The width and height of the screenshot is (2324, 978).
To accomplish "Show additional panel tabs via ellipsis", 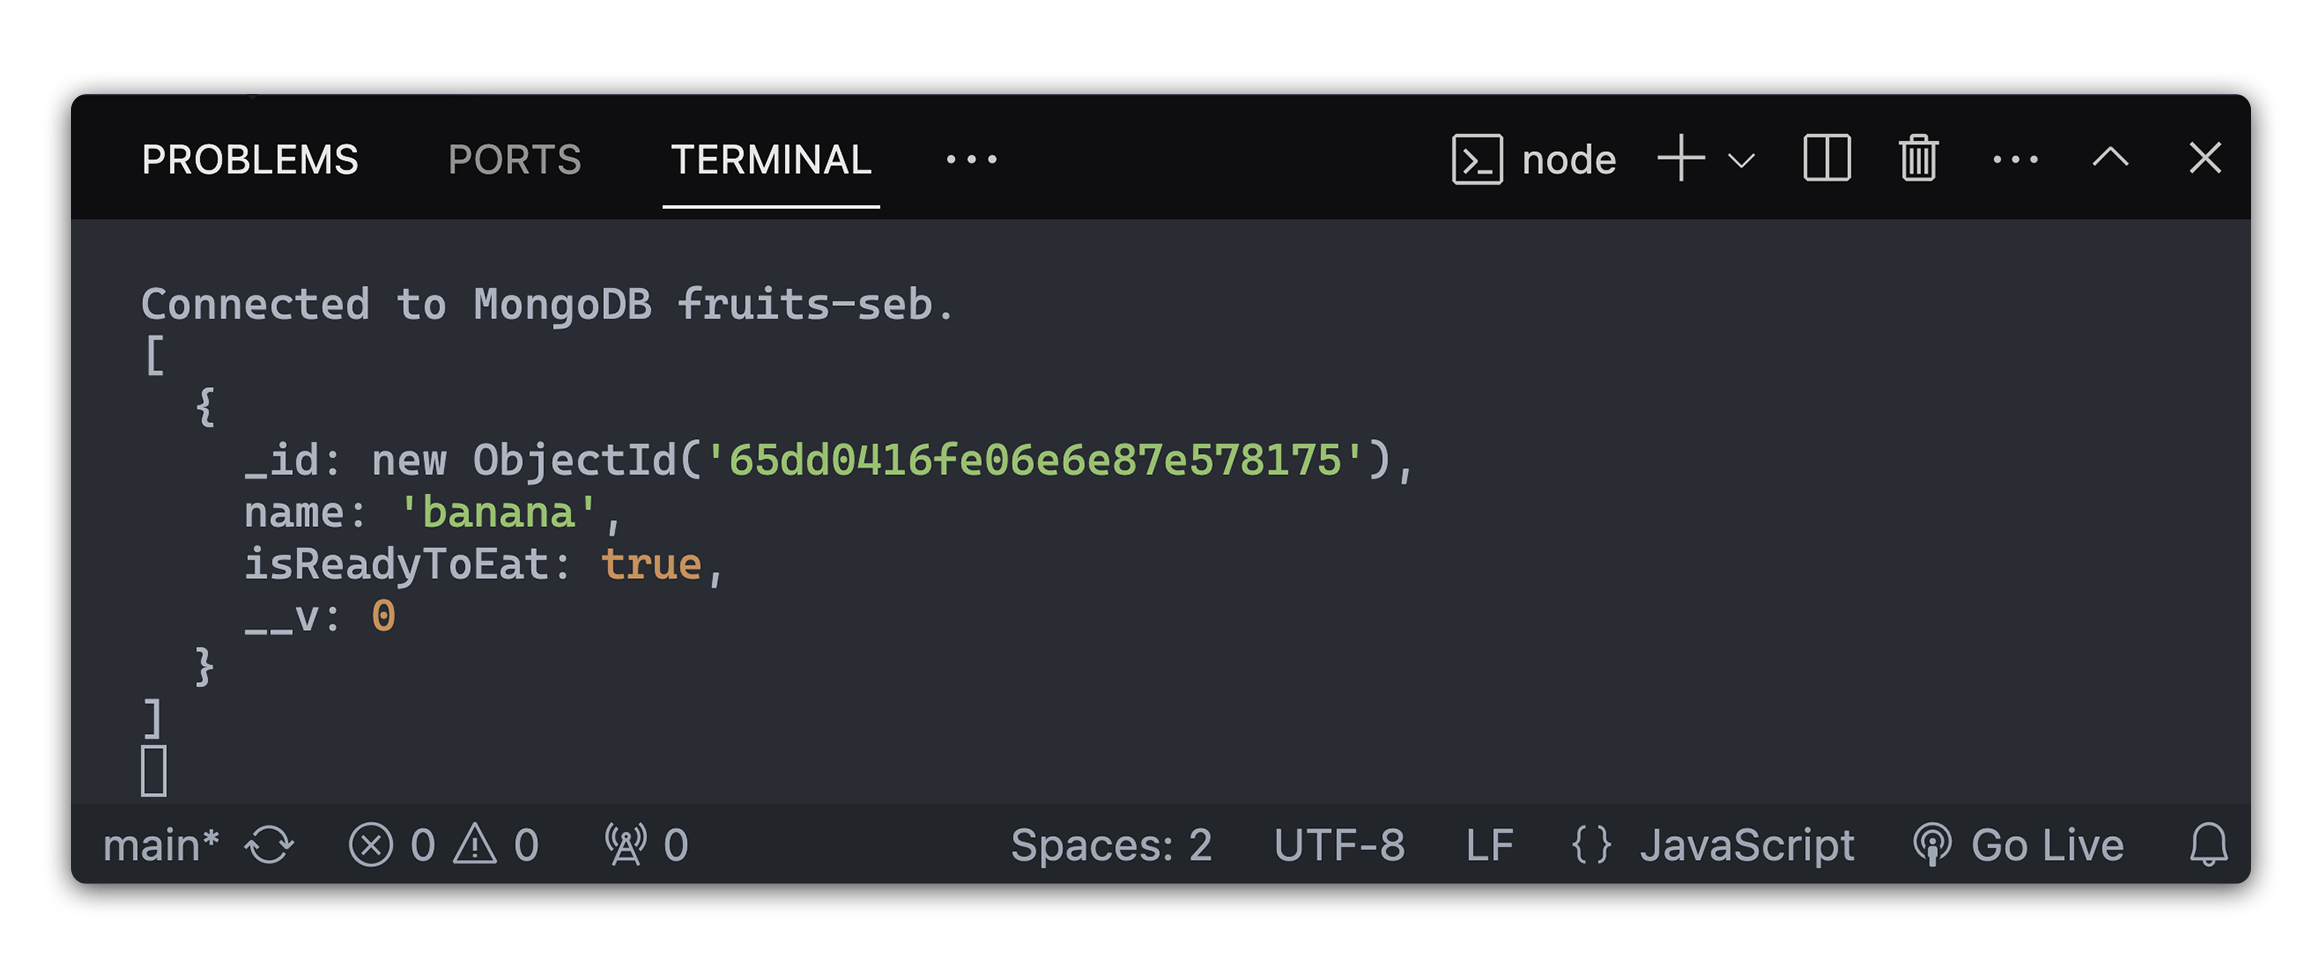I will [x=971, y=160].
